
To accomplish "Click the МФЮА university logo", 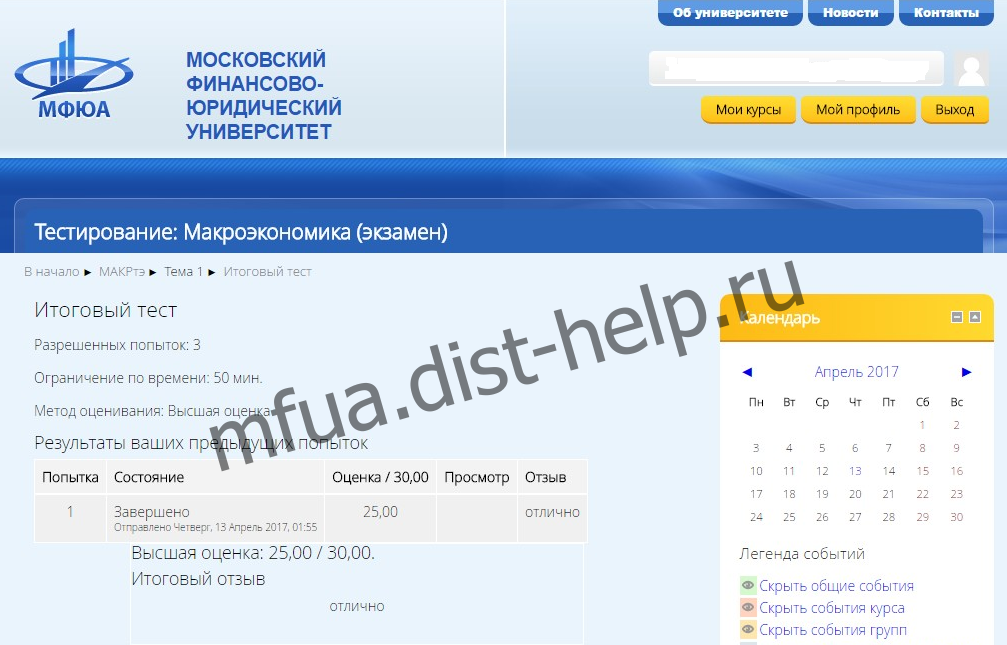I will (x=74, y=74).
